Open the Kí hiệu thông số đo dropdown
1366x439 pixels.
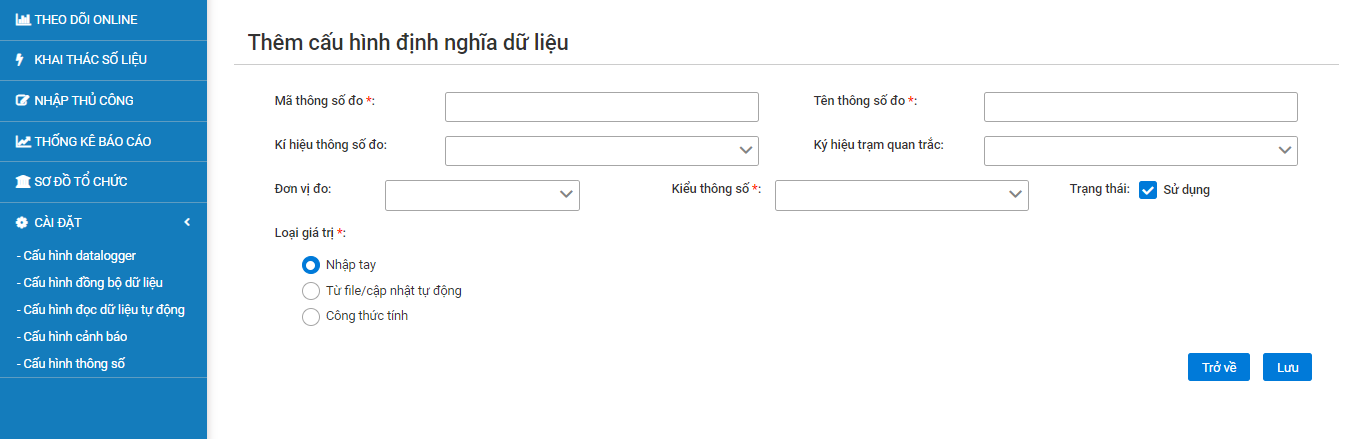[x=601, y=150]
